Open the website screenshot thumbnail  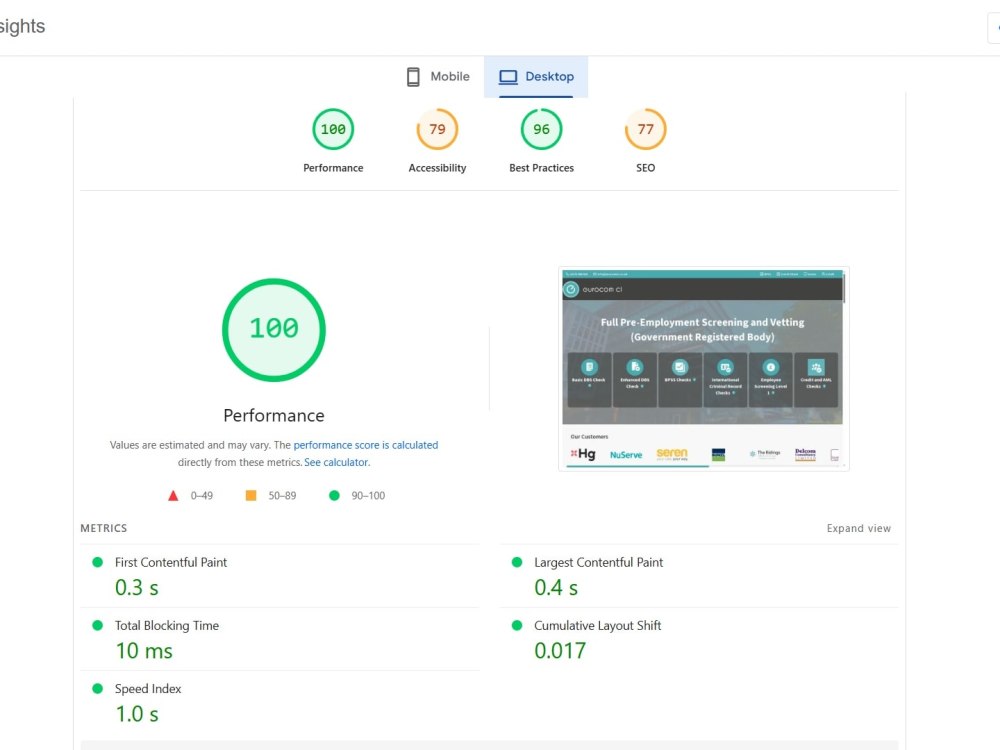703,369
